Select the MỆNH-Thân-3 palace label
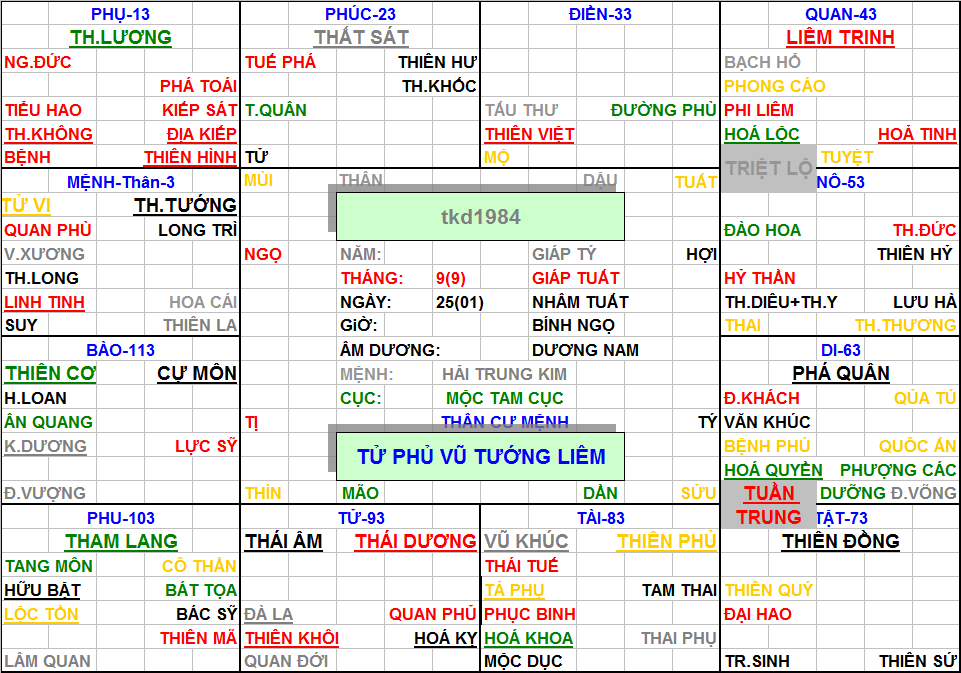This screenshot has height=673, width=961. click(120, 182)
